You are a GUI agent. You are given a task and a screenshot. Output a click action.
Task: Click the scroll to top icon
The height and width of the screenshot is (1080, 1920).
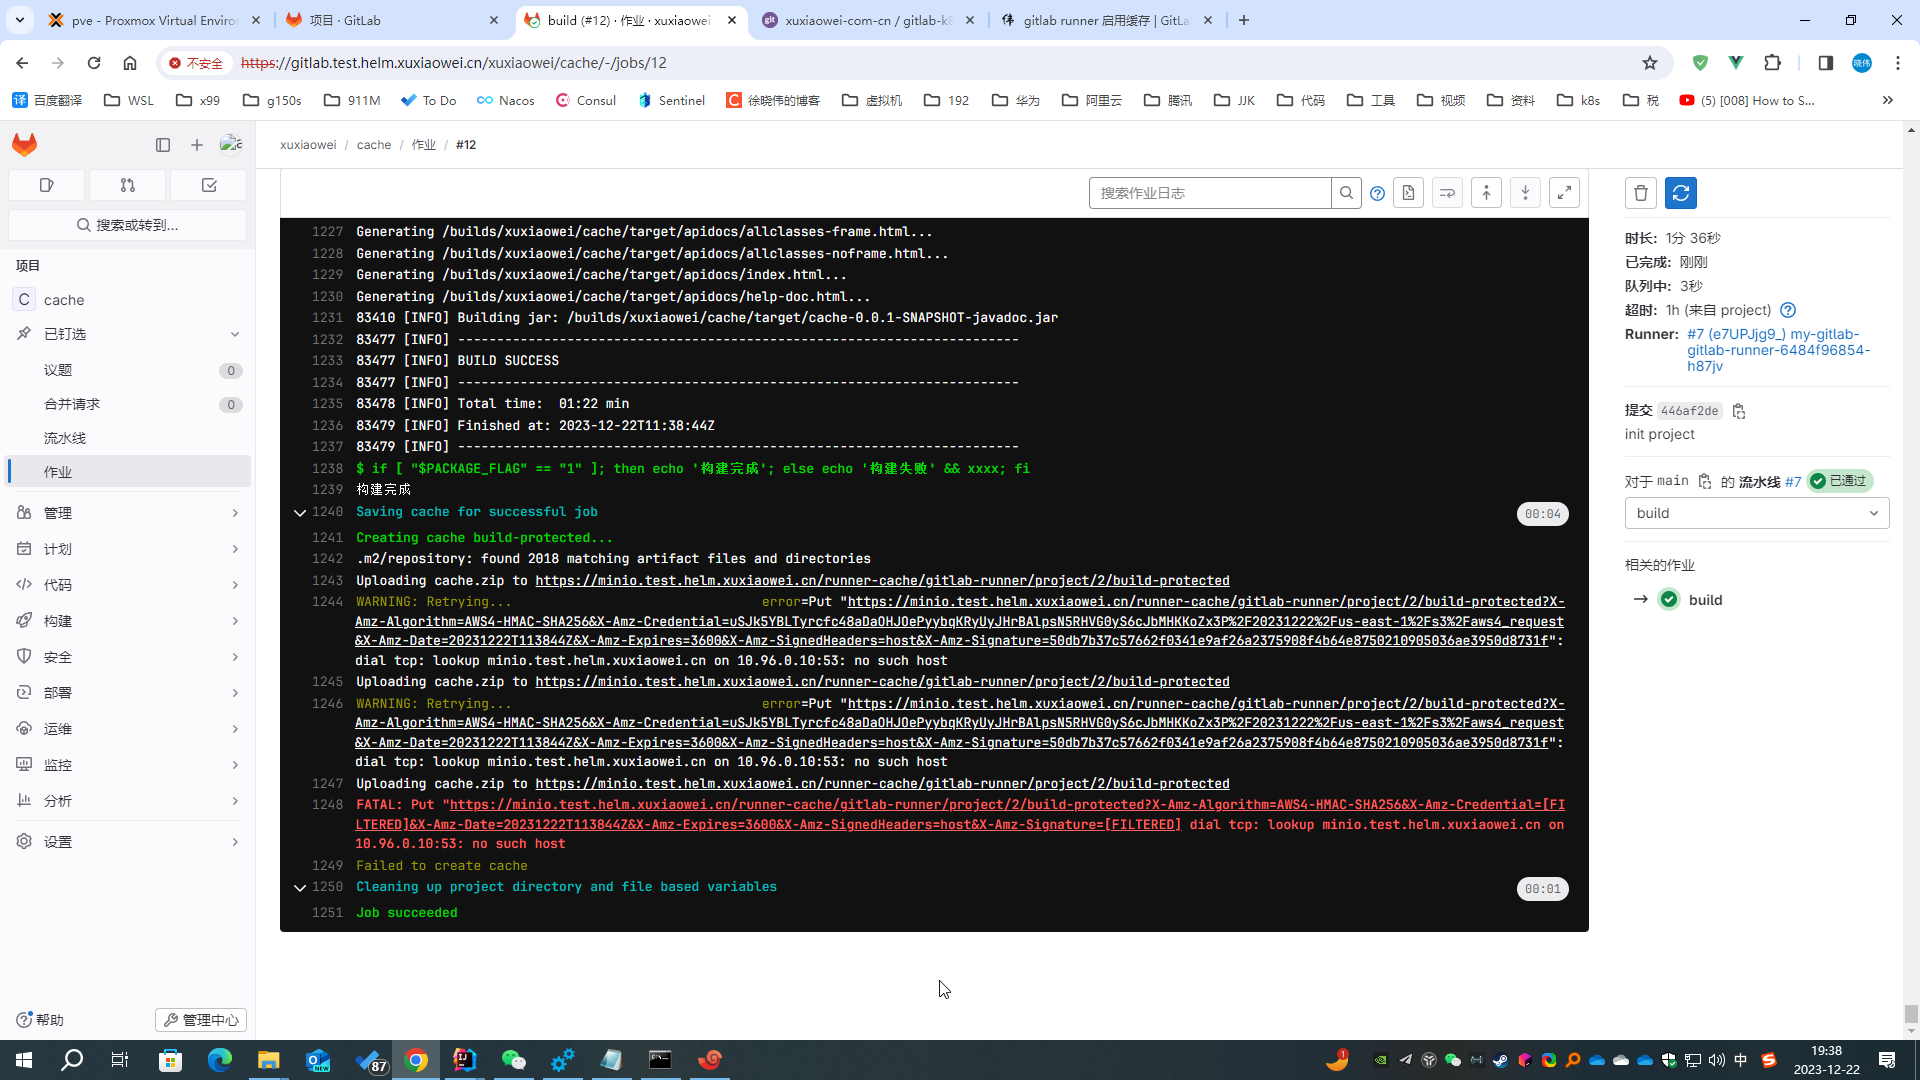tap(1486, 193)
